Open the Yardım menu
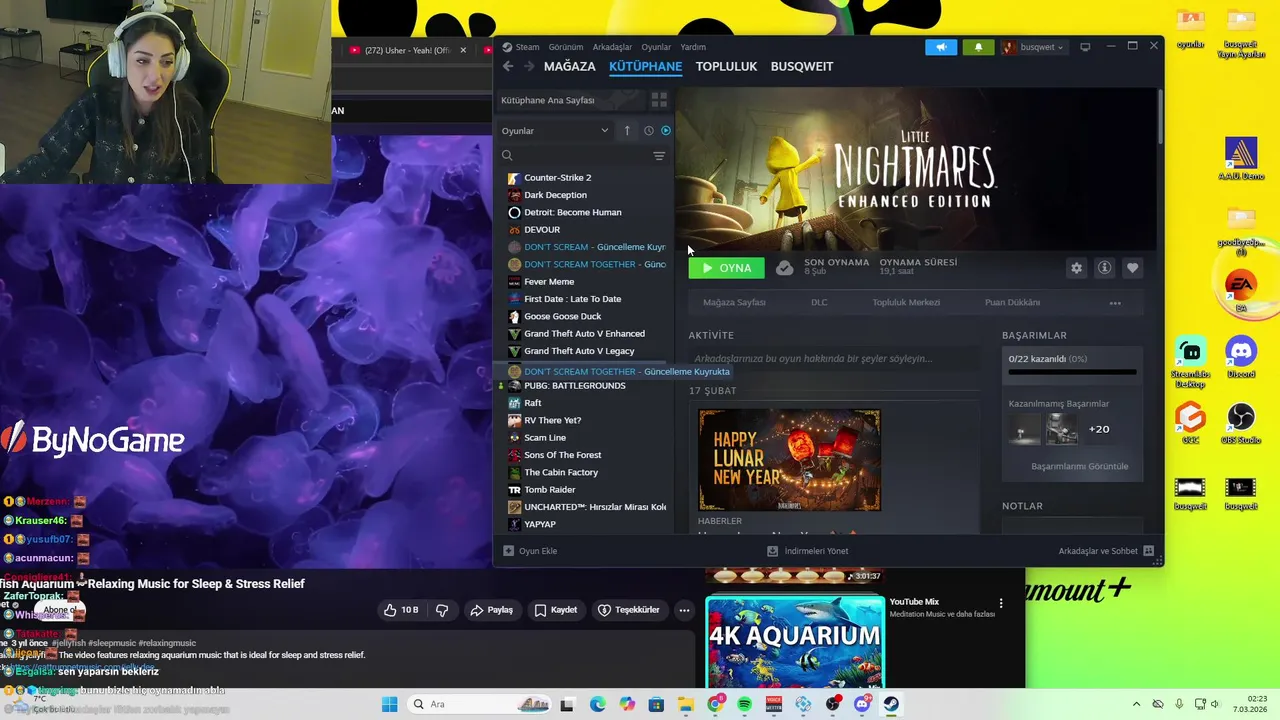 (693, 47)
